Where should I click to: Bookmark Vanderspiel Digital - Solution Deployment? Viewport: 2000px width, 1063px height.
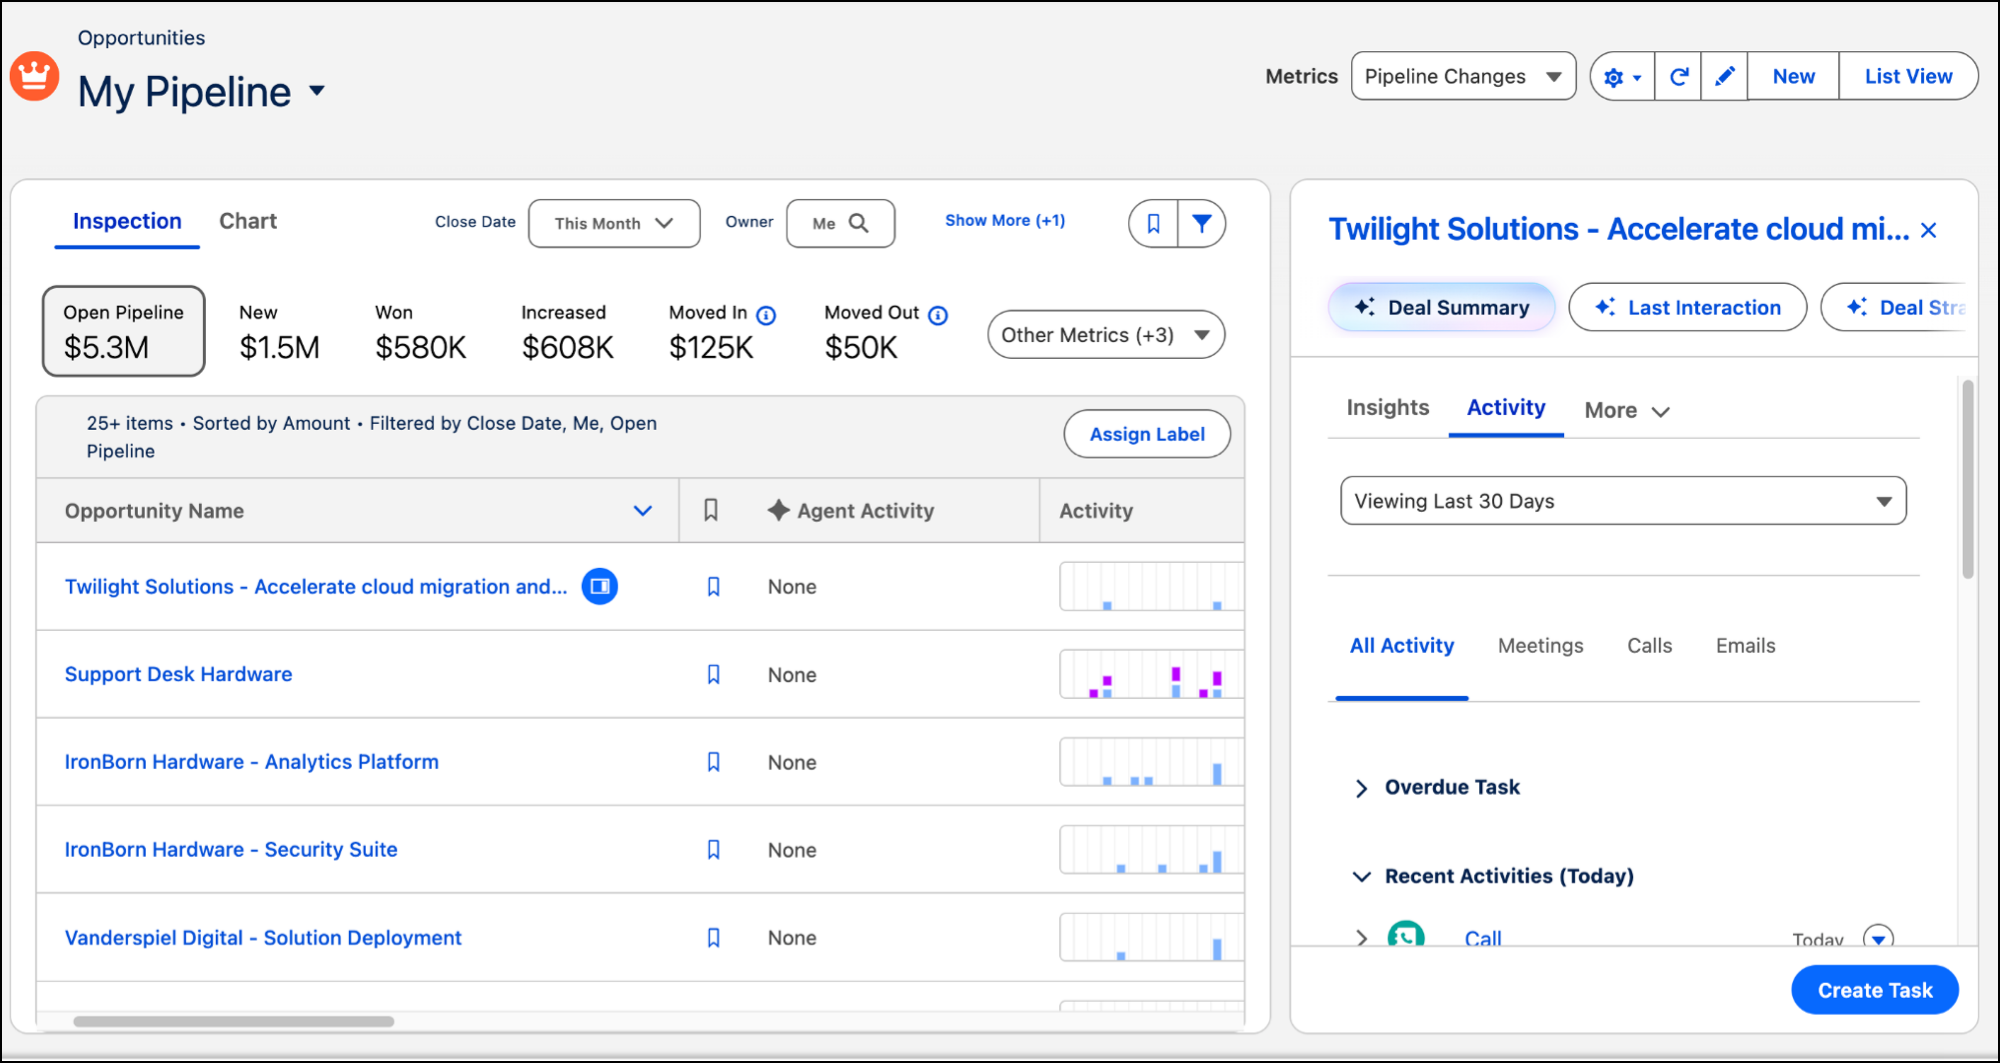(713, 938)
